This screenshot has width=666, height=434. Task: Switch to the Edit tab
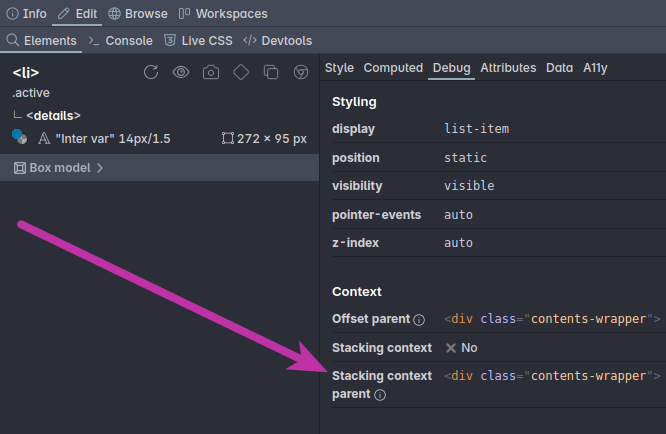tap(77, 14)
